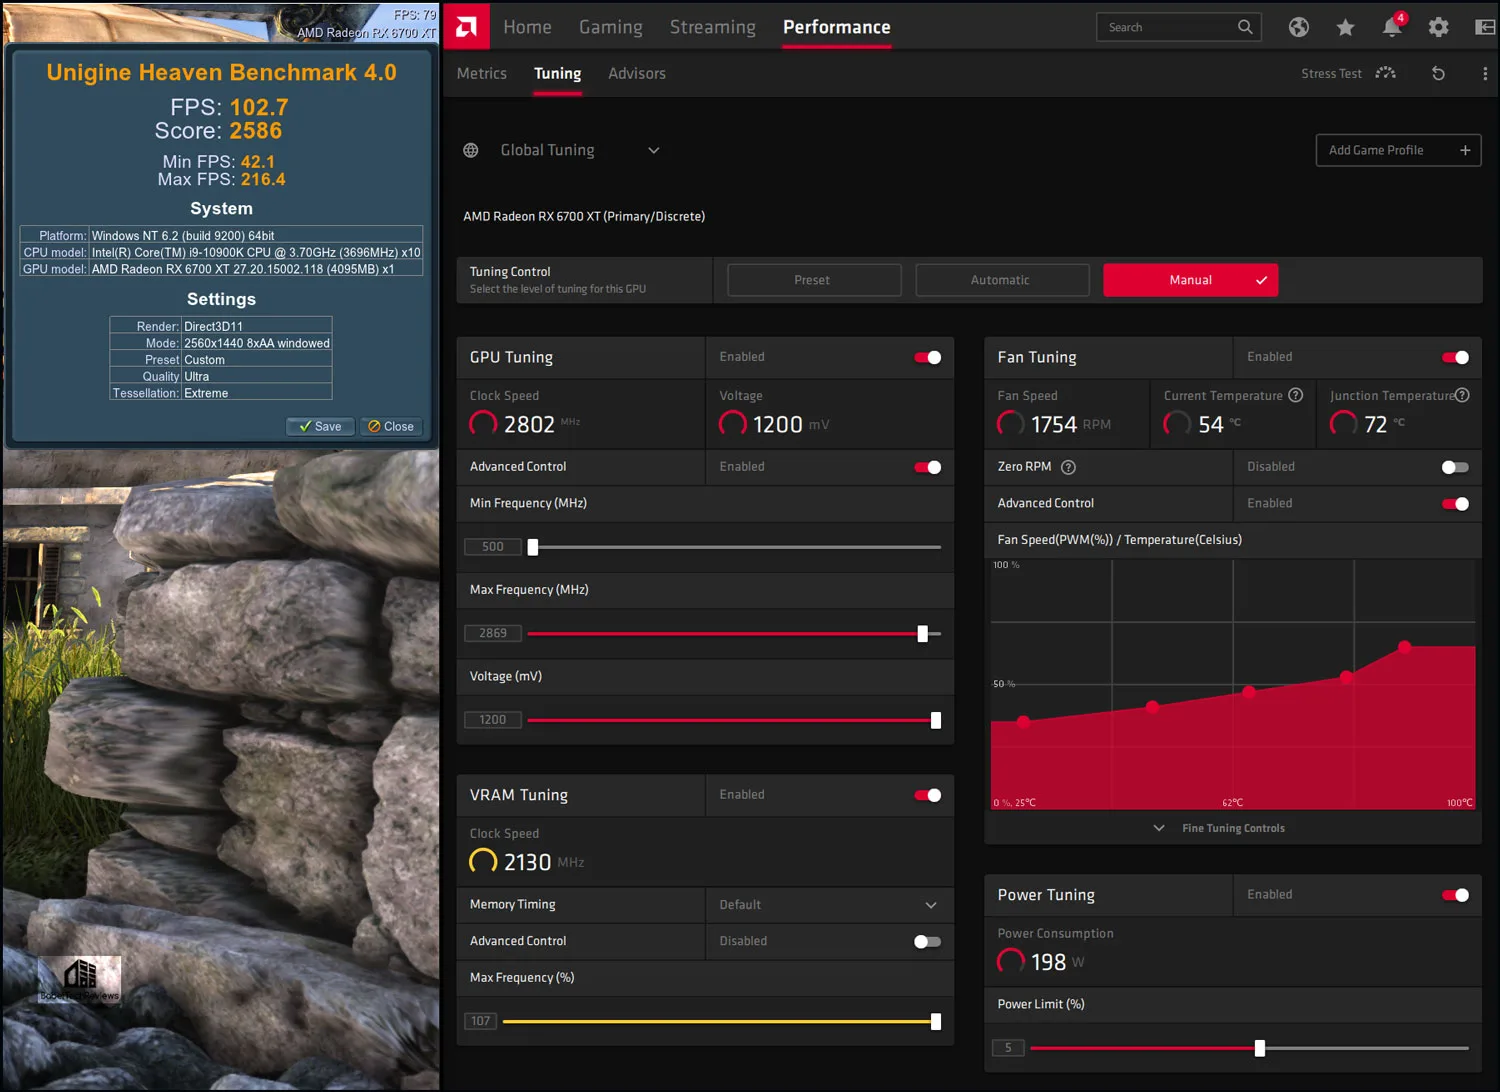This screenshot has width=1500, height=1092.
Task: Open notifications bell icon
Action: pyautogui.click(x=1392, y=27)
